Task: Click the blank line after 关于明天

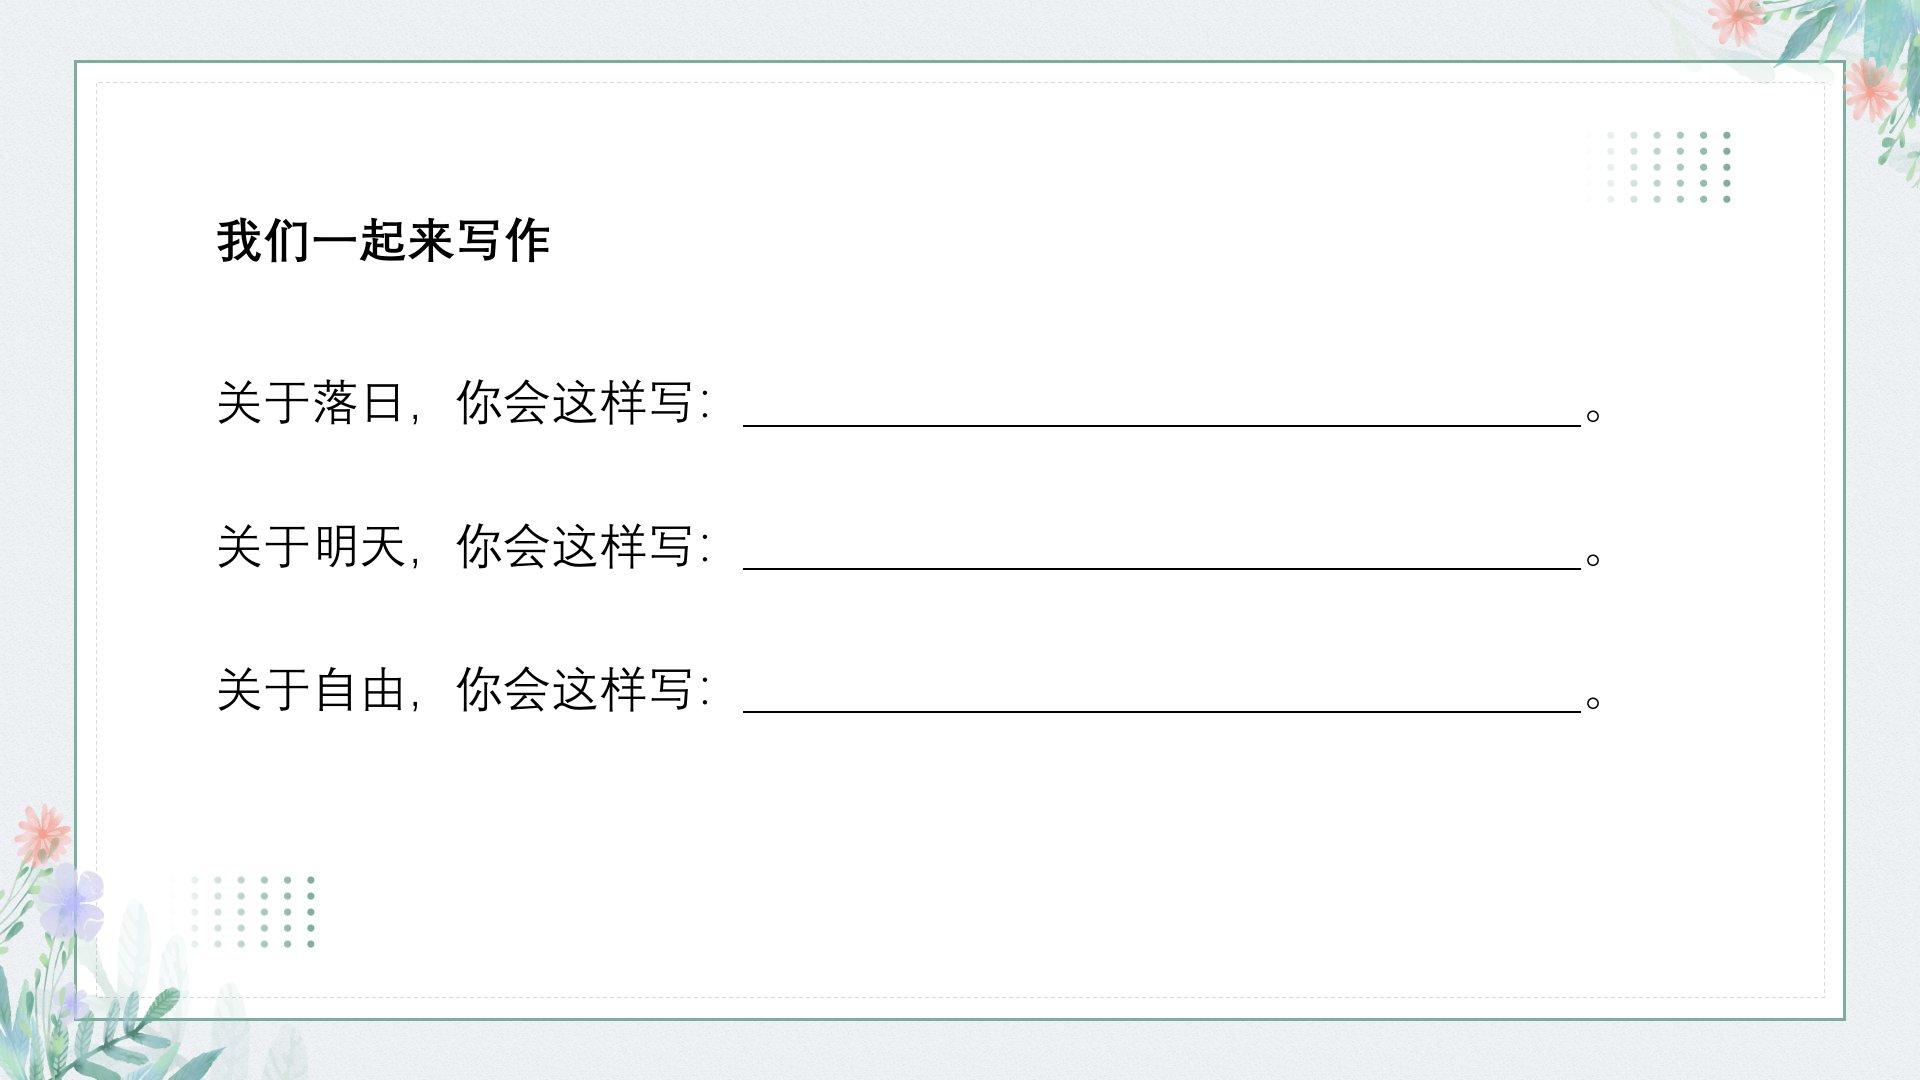Action: (1160, 558)
